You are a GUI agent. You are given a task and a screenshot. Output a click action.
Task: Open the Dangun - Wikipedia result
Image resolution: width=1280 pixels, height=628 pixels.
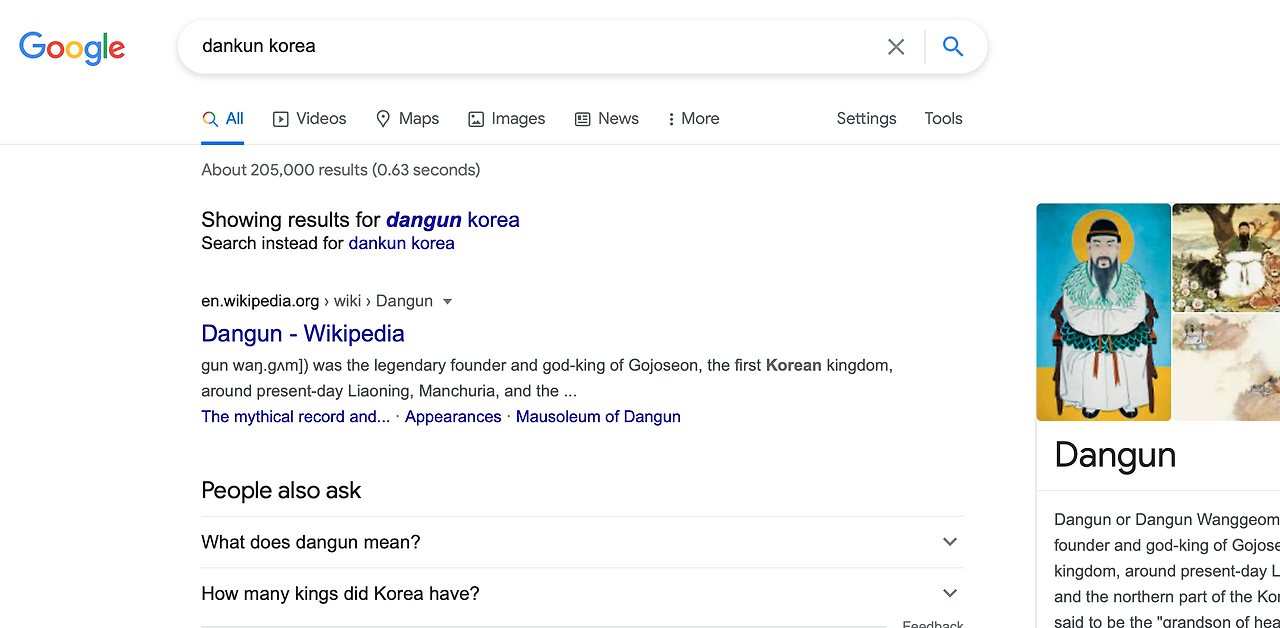[303, 333]
